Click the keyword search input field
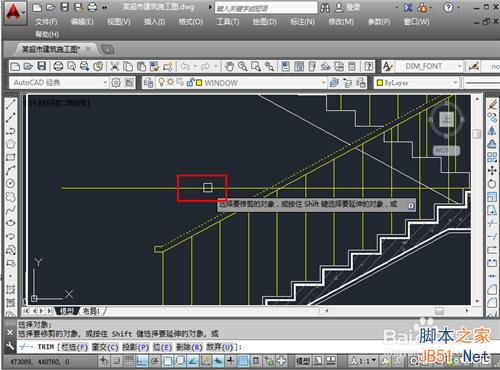500x370 pixels. [266, 8]
